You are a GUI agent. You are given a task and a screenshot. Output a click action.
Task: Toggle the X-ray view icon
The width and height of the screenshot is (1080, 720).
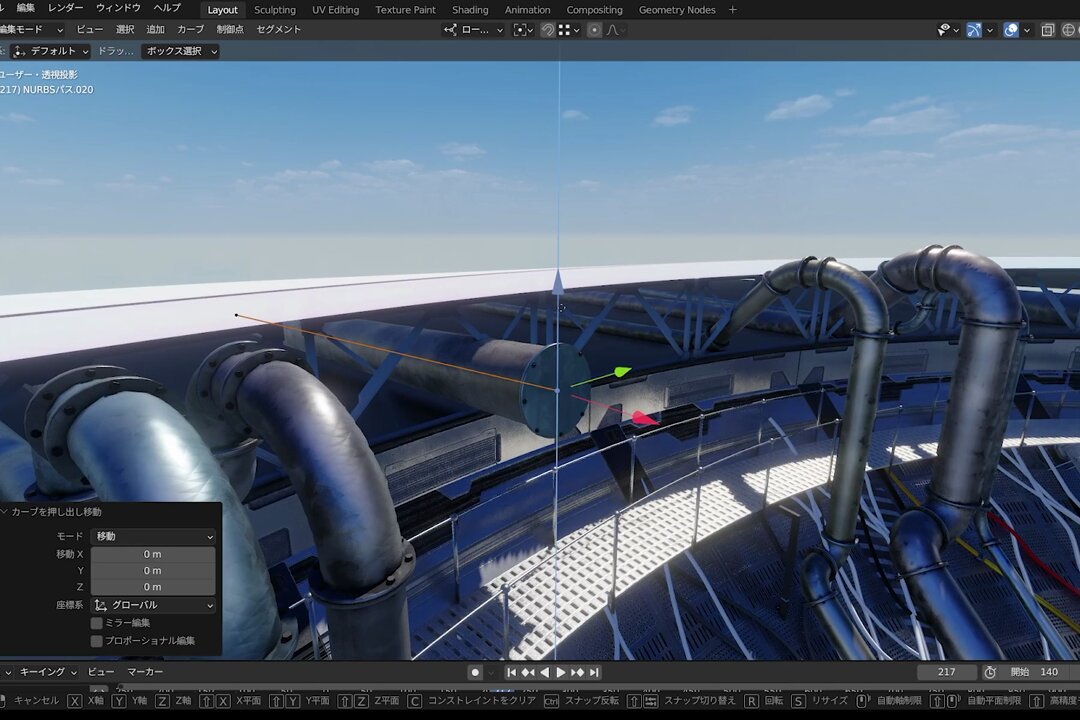pos(1047,30)
